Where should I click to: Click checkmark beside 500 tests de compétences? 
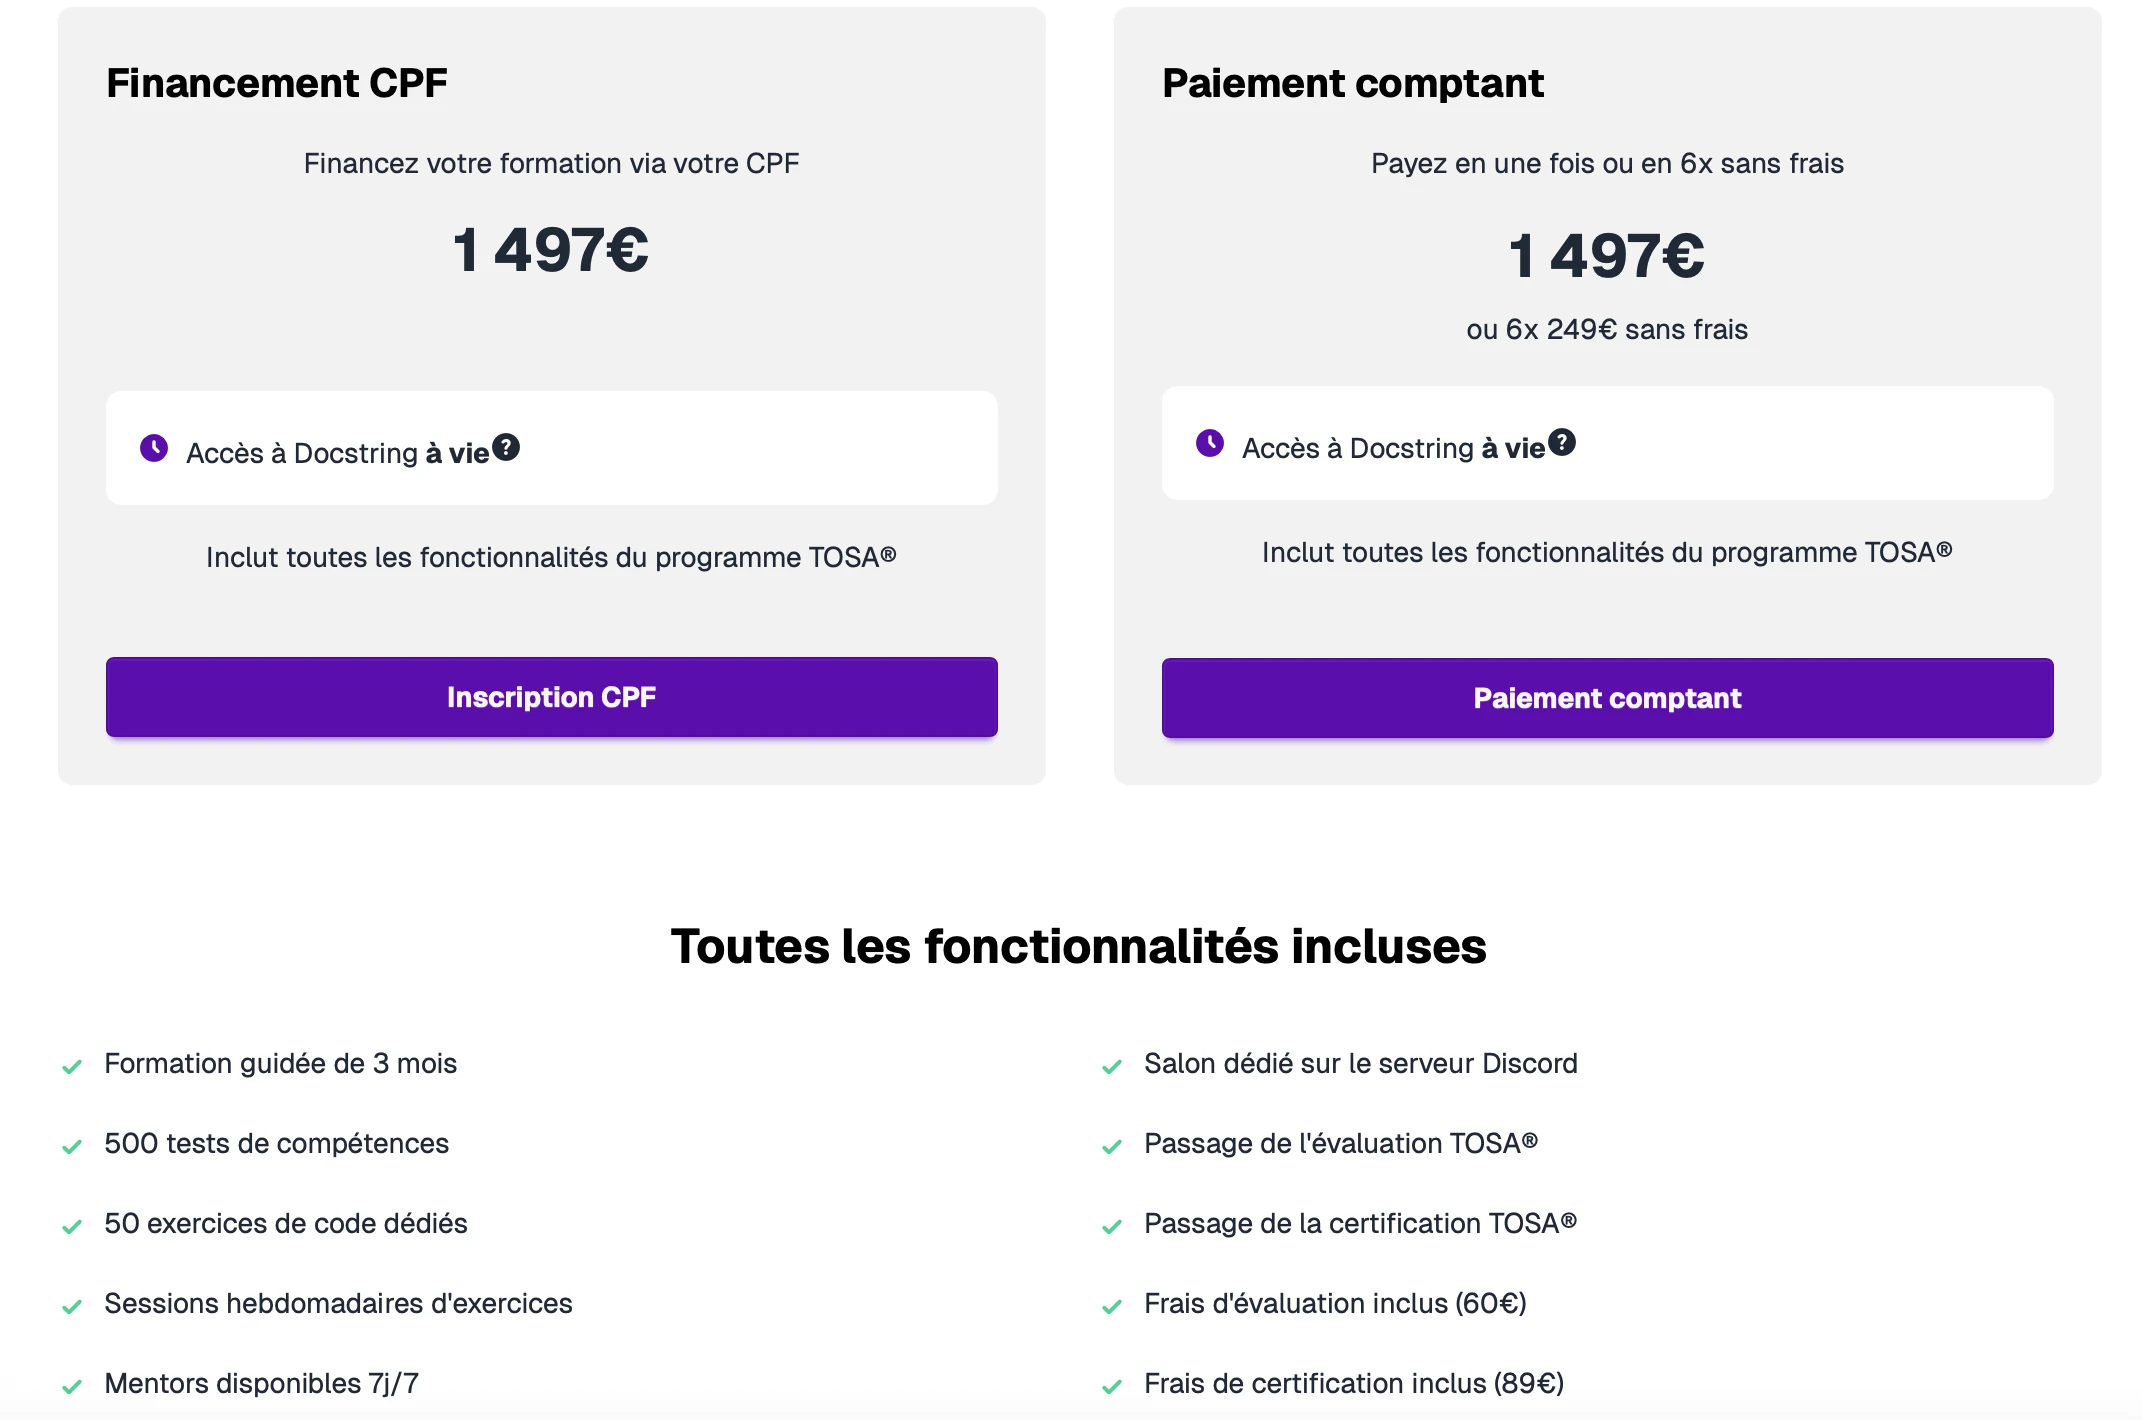pos(72,1147)
